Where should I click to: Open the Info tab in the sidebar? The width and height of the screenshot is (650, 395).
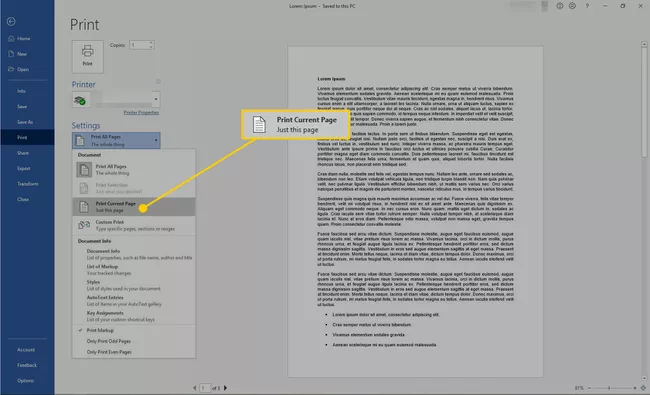pos(22,91)
